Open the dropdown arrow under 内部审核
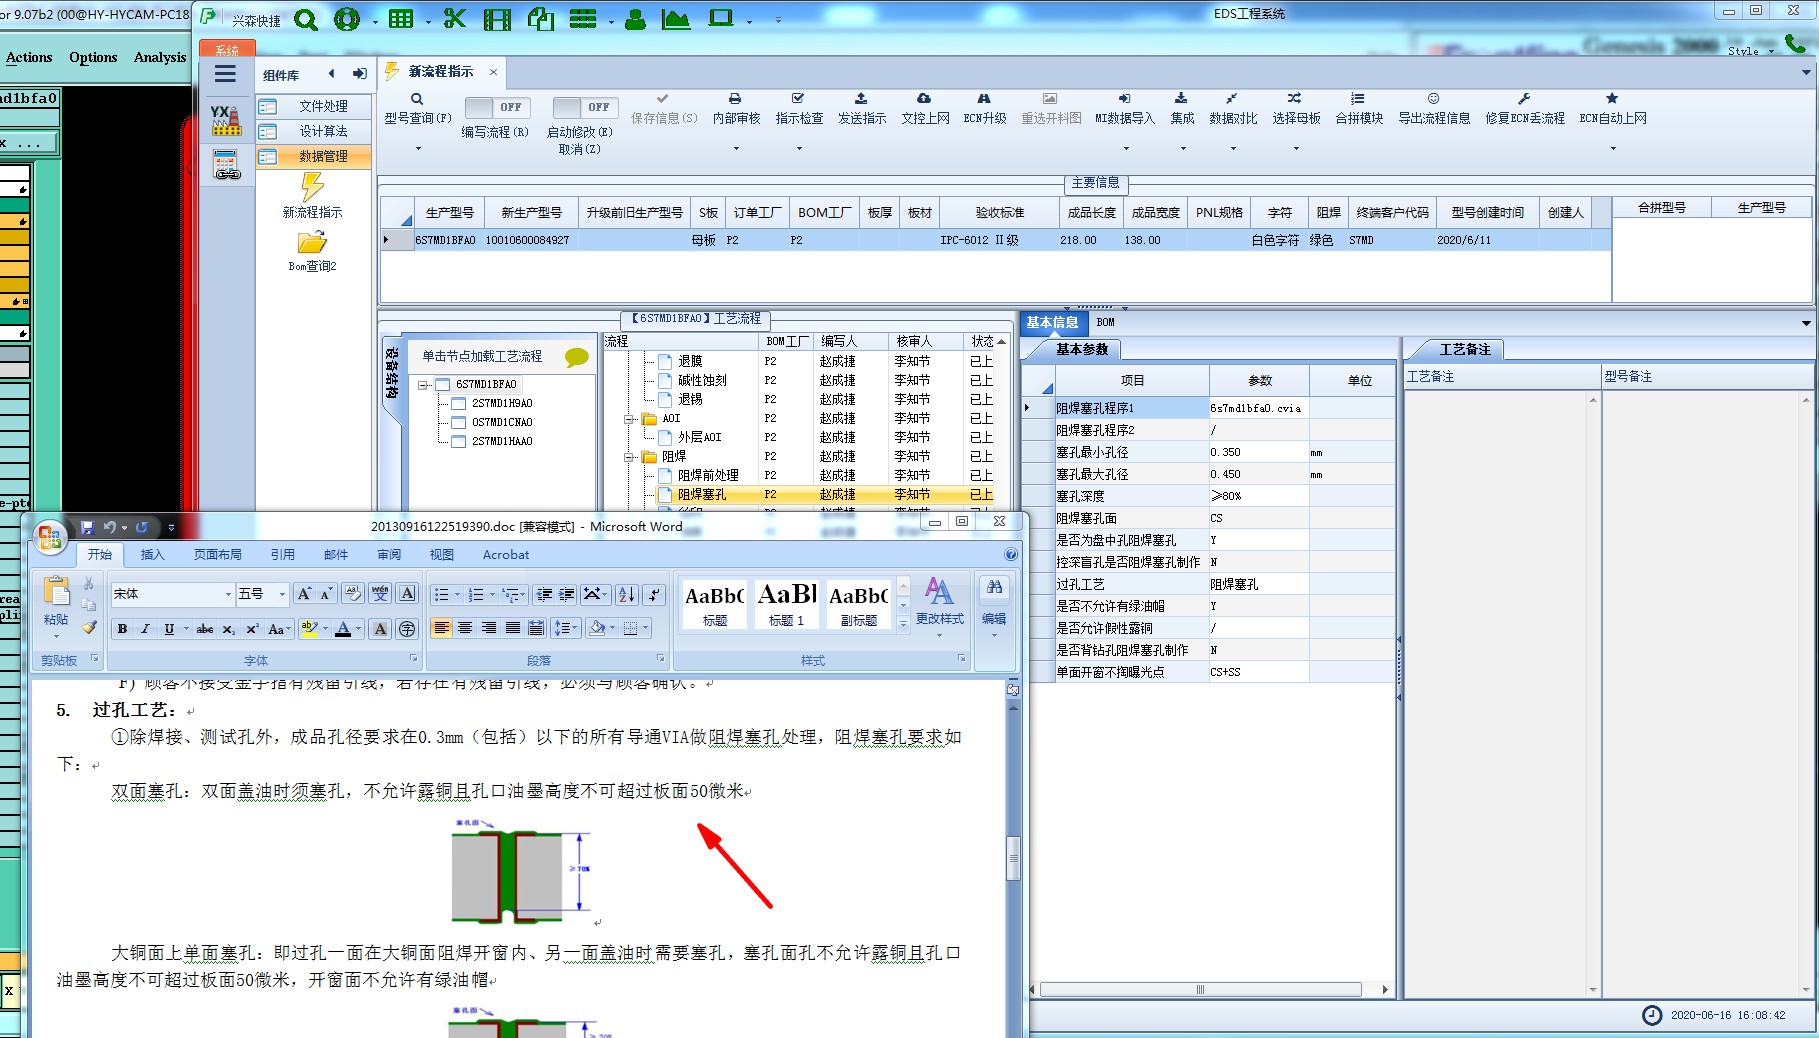Image resolution: width=1819 pixels, height=1038 pixels. [x=736, y=148]
